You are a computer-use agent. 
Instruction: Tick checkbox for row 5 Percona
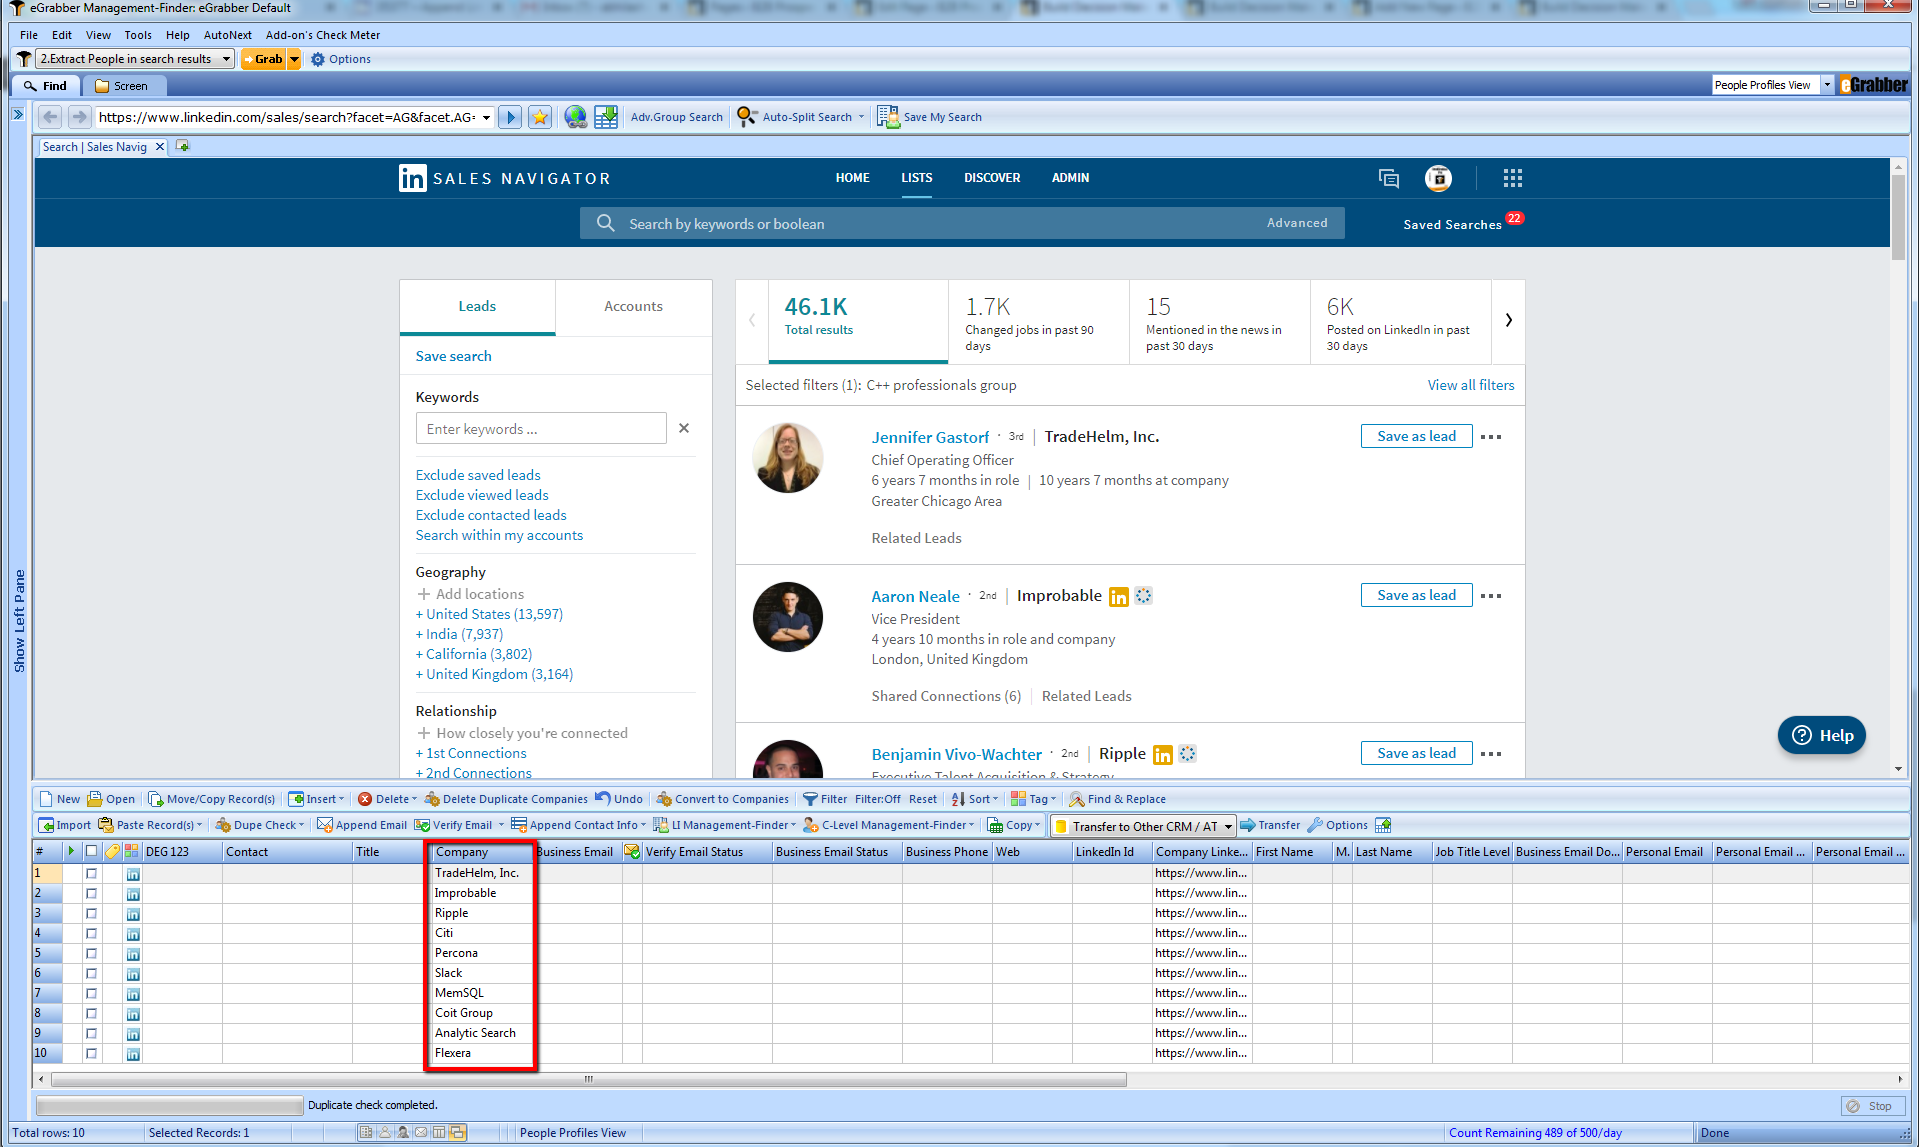[x=91, y=953]
